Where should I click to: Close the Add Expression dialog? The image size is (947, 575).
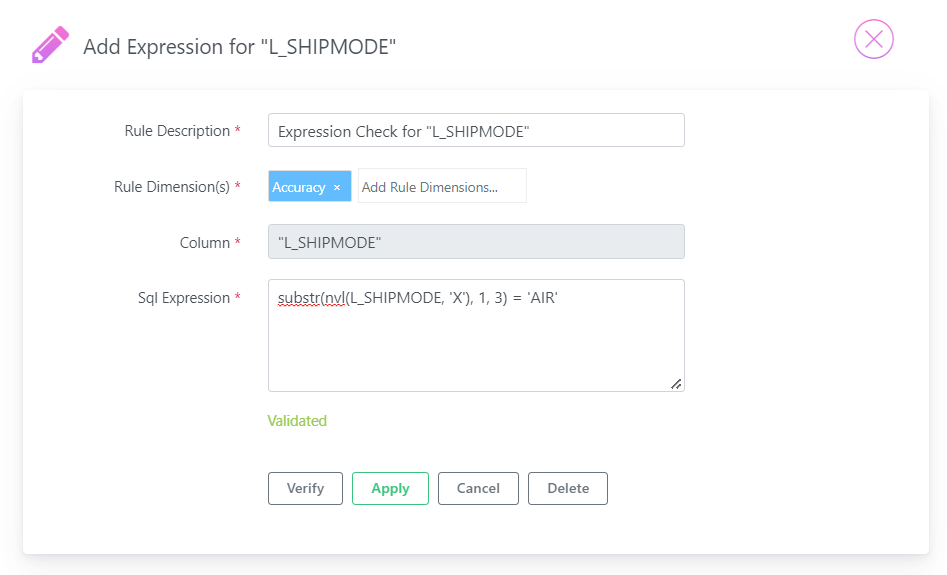click(x=873, y=39)
